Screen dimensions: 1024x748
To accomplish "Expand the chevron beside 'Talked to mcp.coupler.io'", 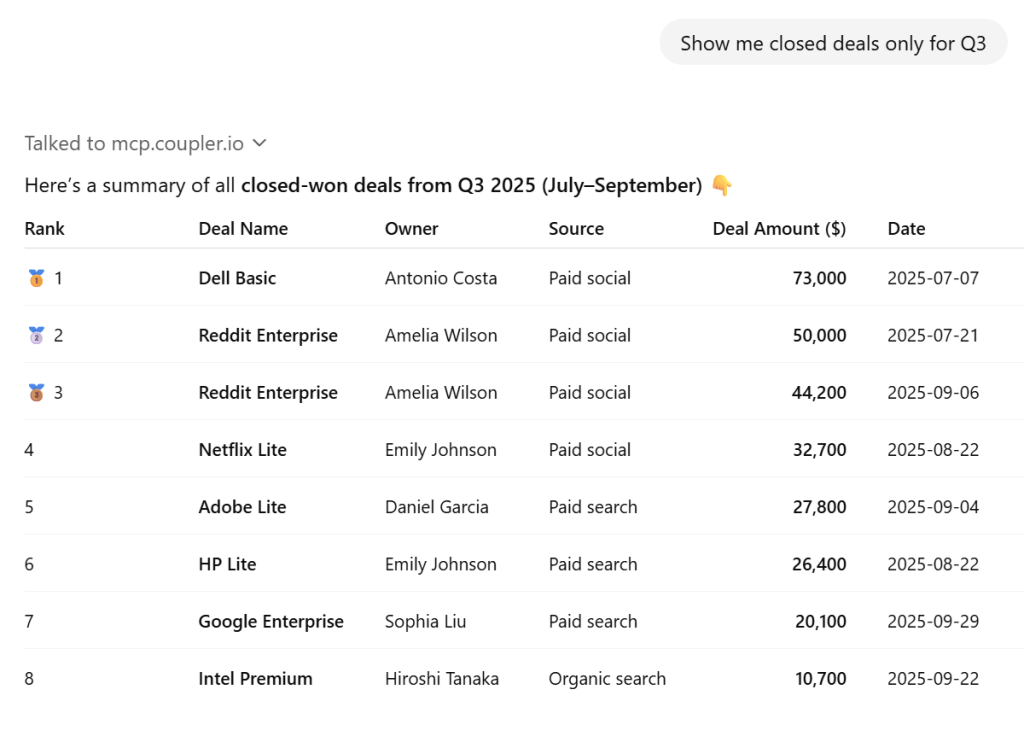I will click(x=260, y=143).
